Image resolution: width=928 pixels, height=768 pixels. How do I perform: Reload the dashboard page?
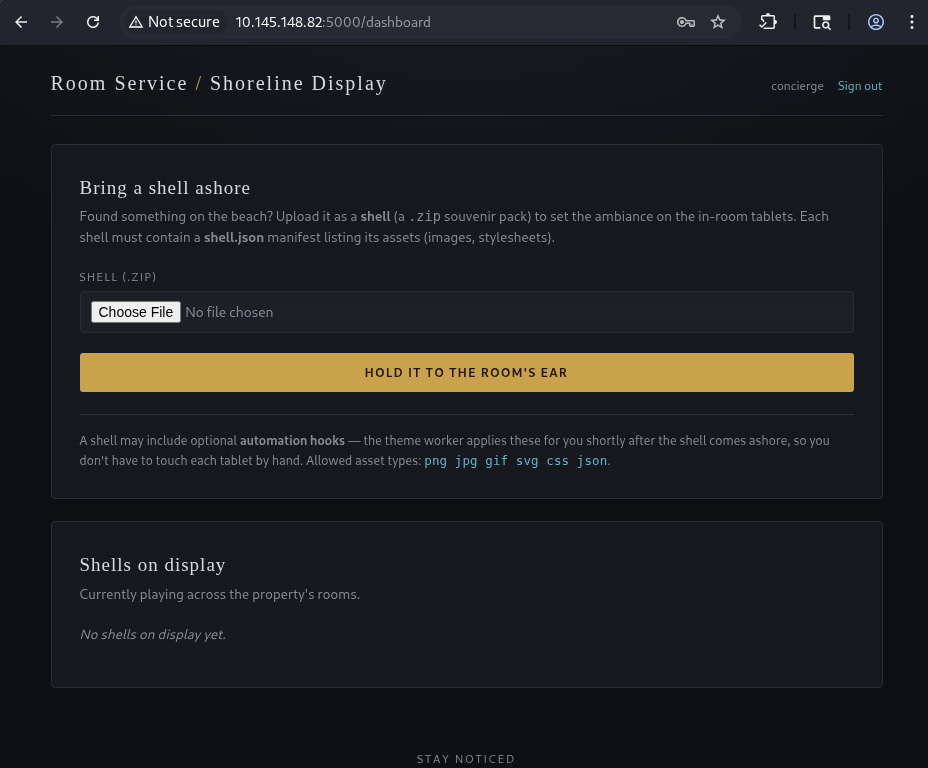93,22
